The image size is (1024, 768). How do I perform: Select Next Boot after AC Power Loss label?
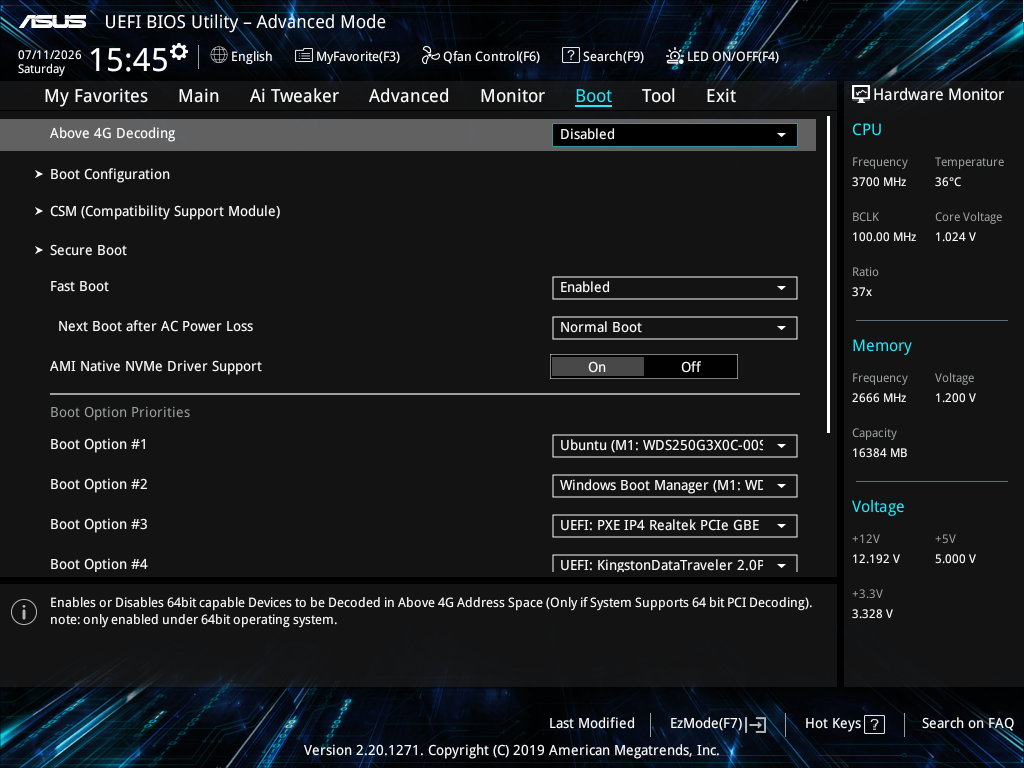(x=155, y=327)
